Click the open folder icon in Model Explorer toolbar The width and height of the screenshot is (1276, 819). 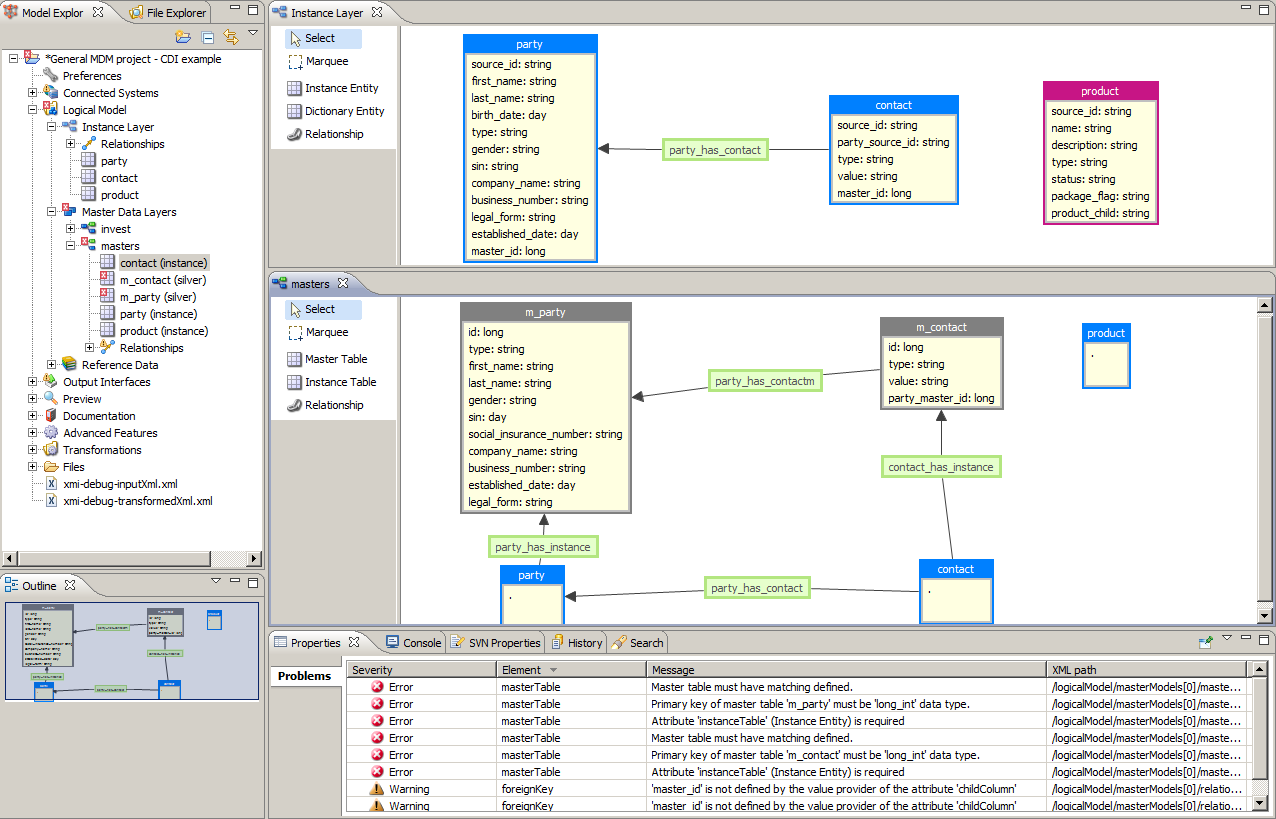(x=185, y=36)
